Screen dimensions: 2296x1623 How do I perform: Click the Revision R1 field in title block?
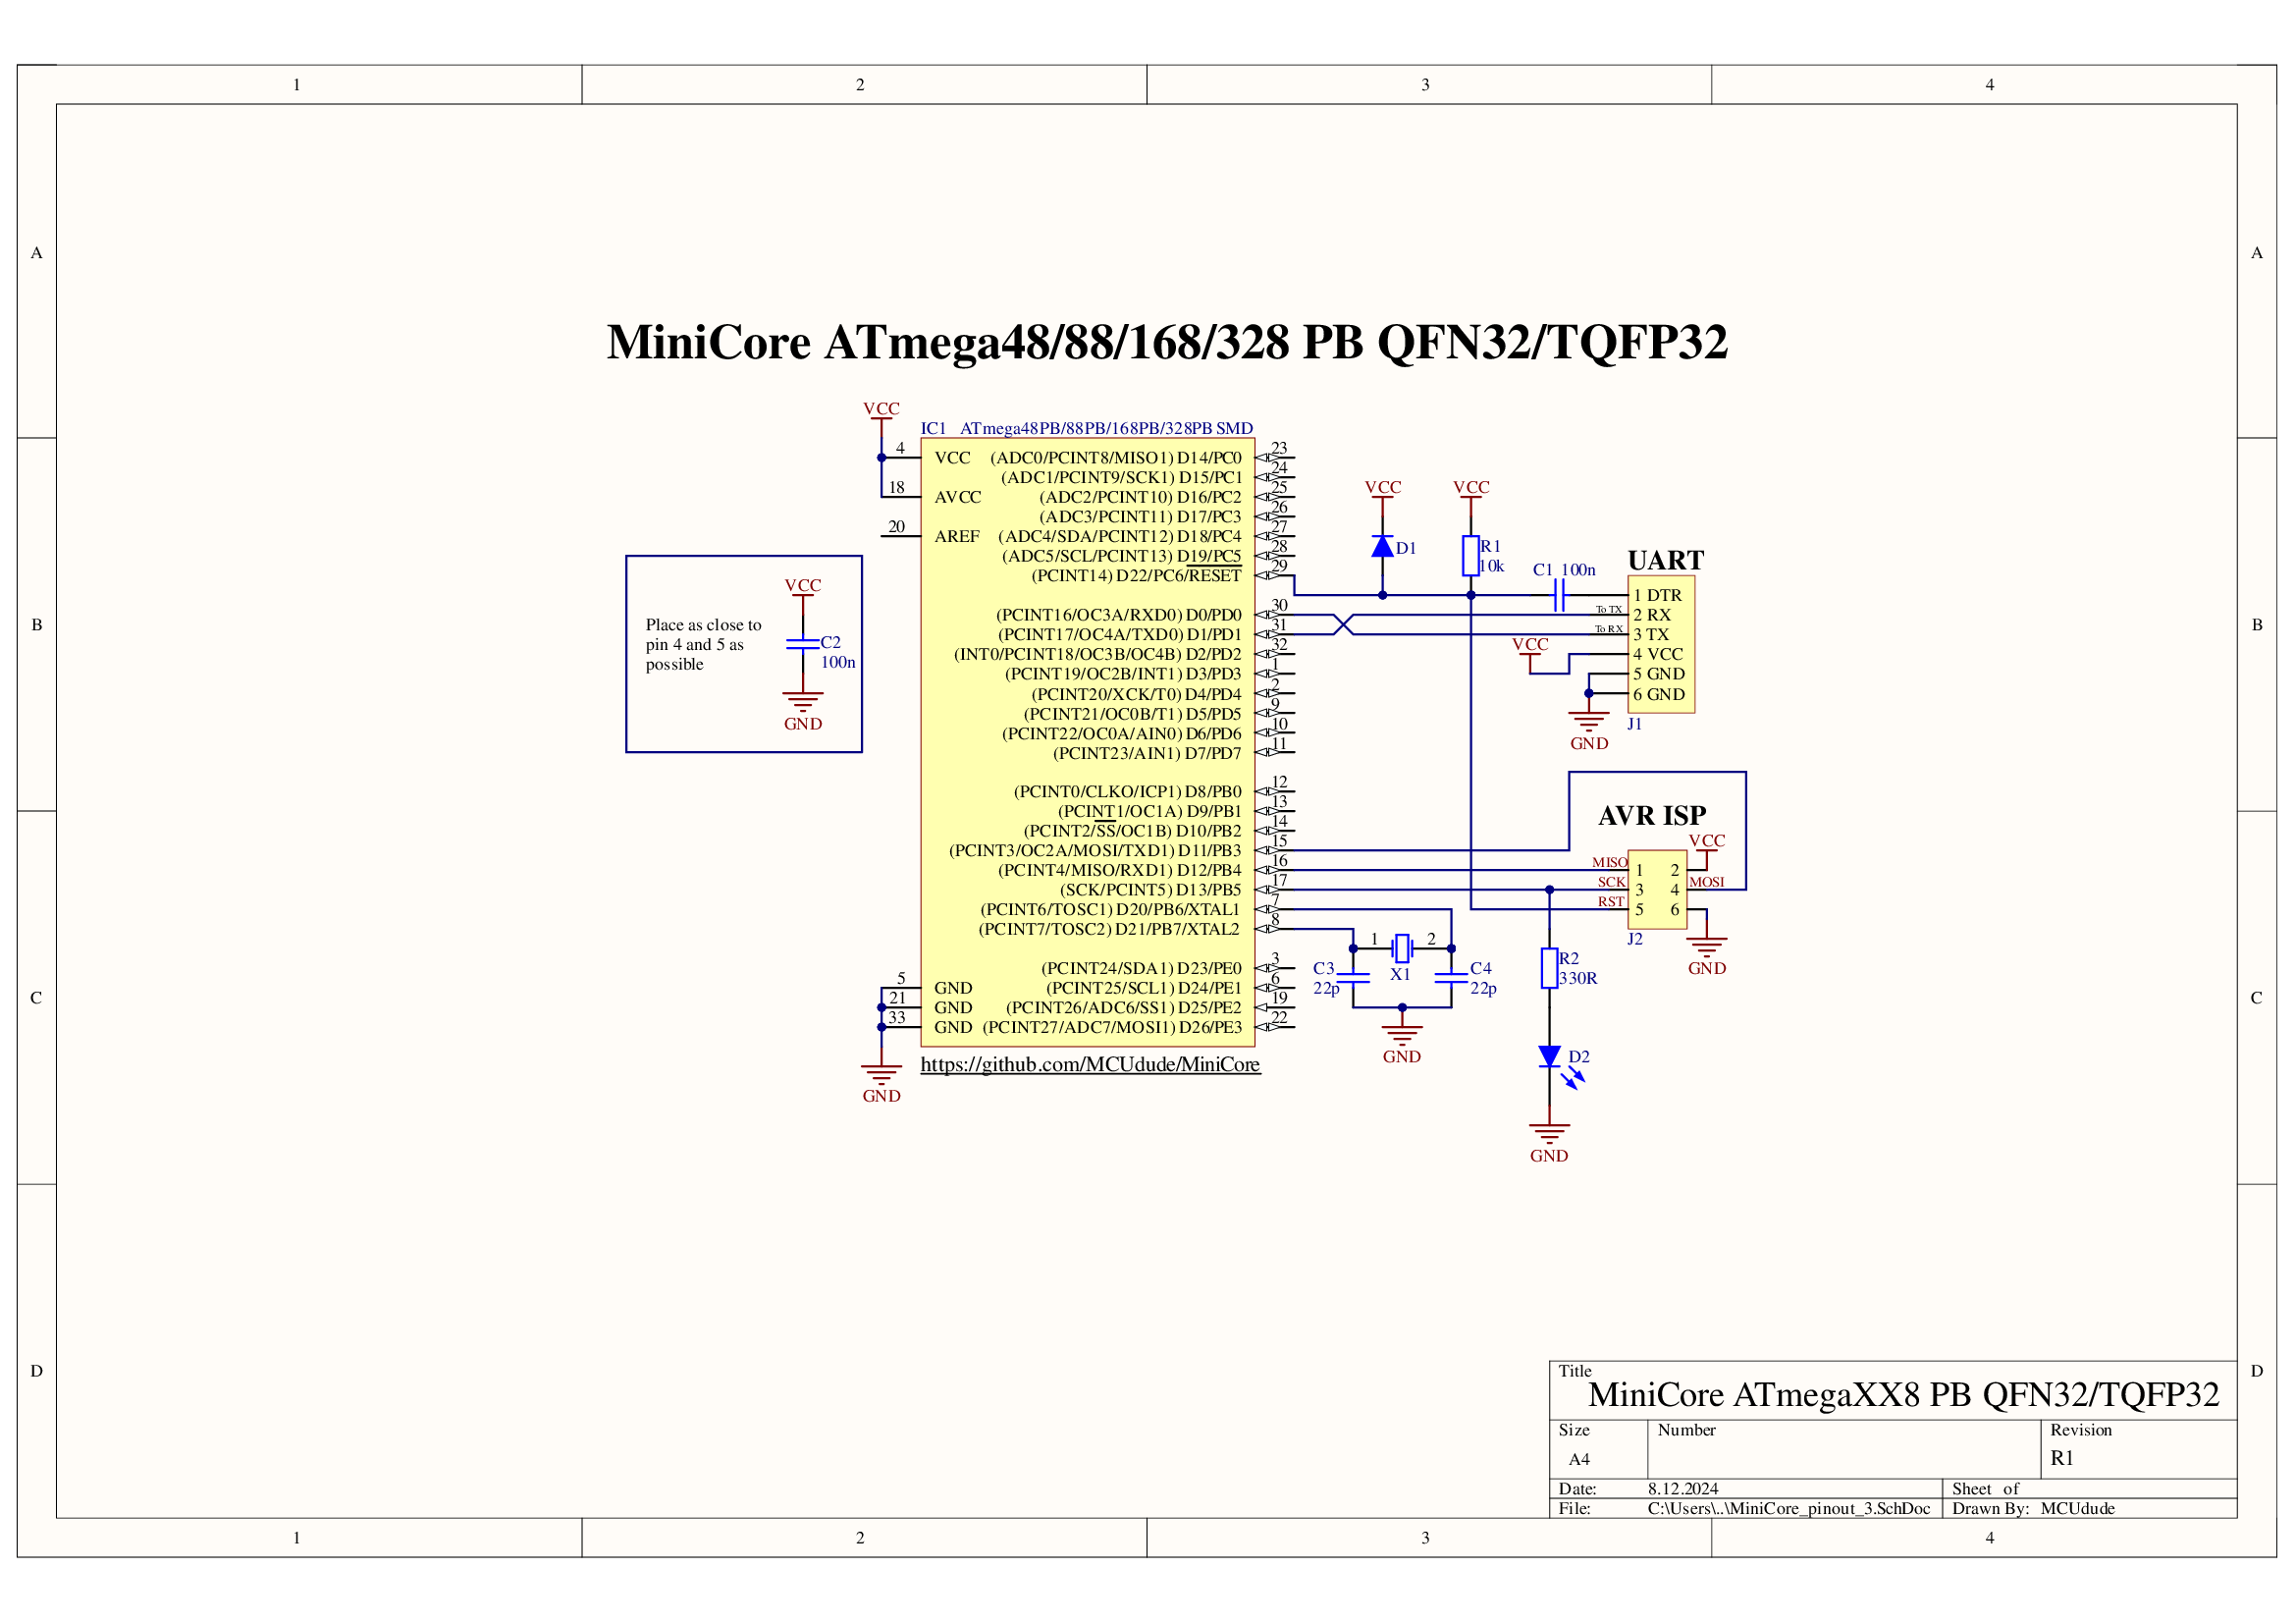pos(2062,1458)
